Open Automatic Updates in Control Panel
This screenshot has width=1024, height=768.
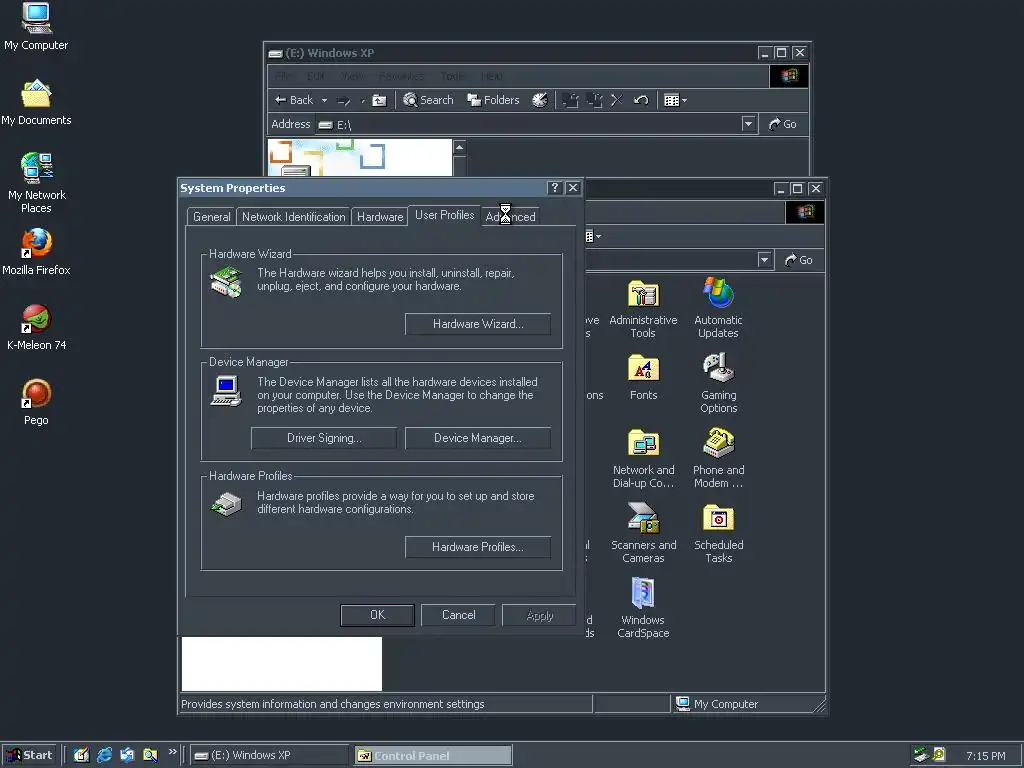[x=718, y=309]
